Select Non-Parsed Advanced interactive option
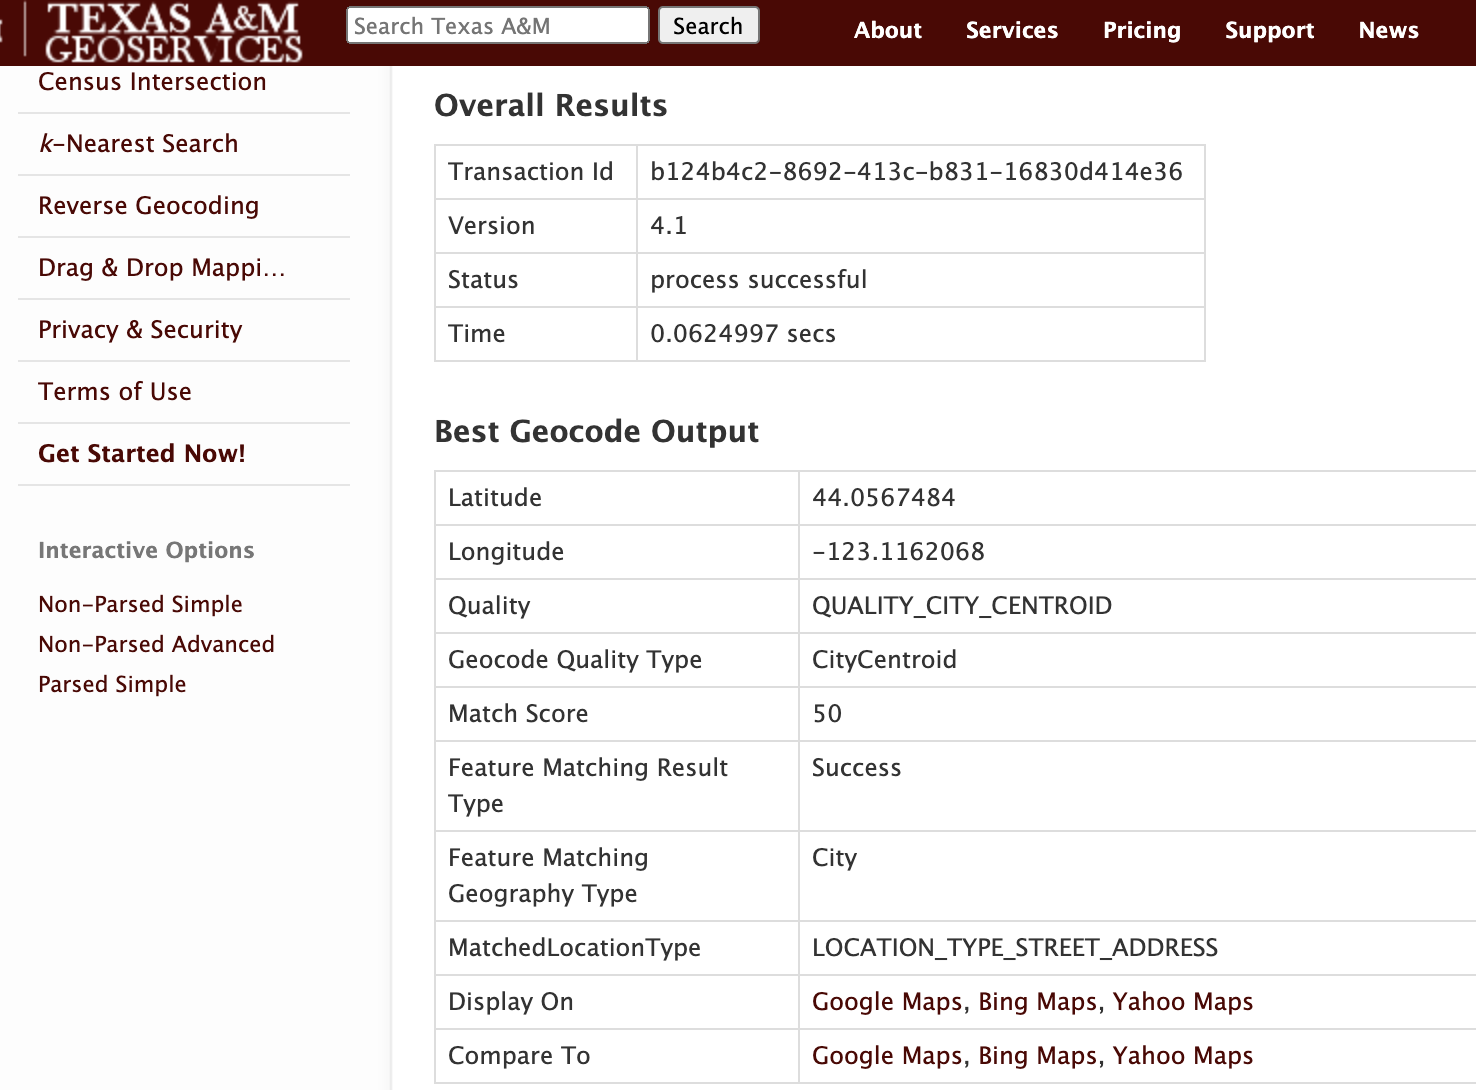1476x1090 pixels. pos(156,645)
